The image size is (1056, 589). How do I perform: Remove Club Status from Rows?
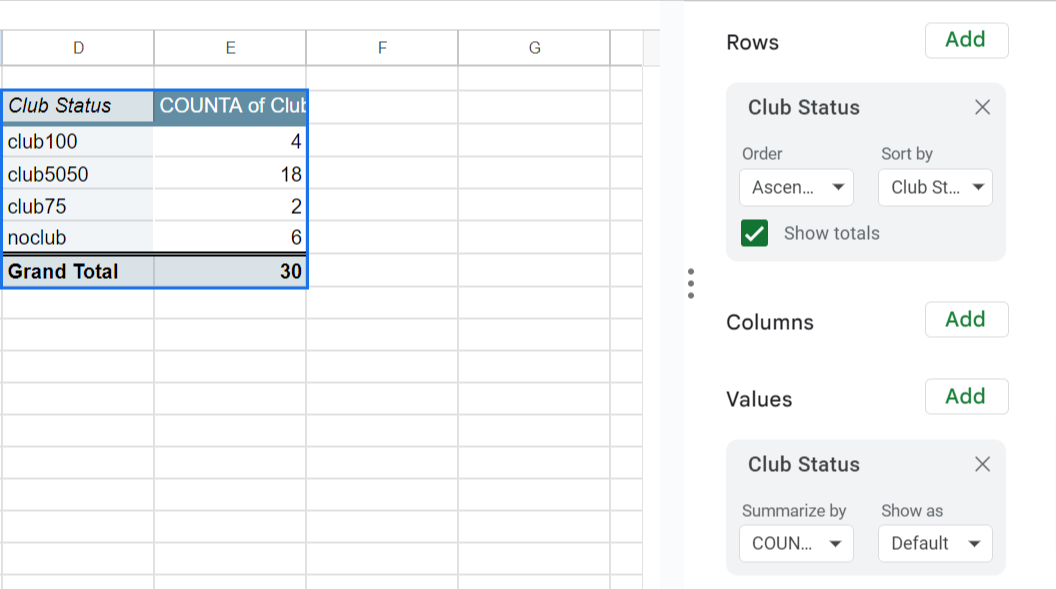[x=982, y=107]
